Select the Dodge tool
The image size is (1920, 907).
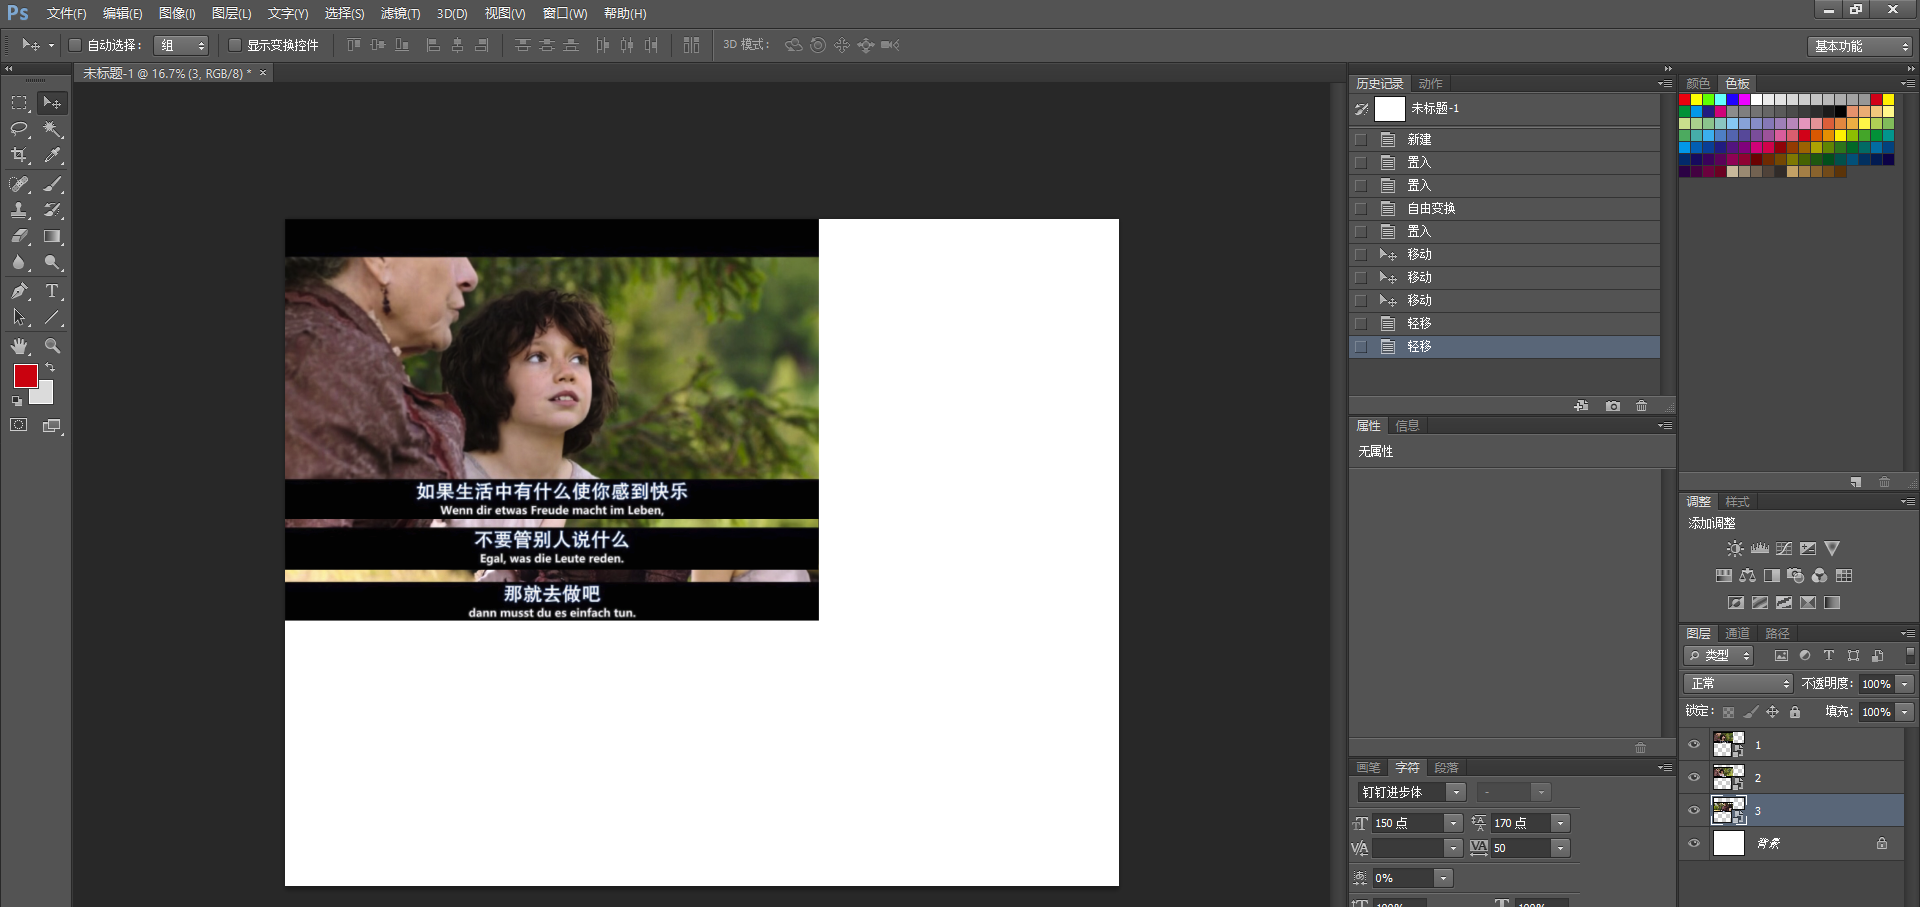coord(52,262)
